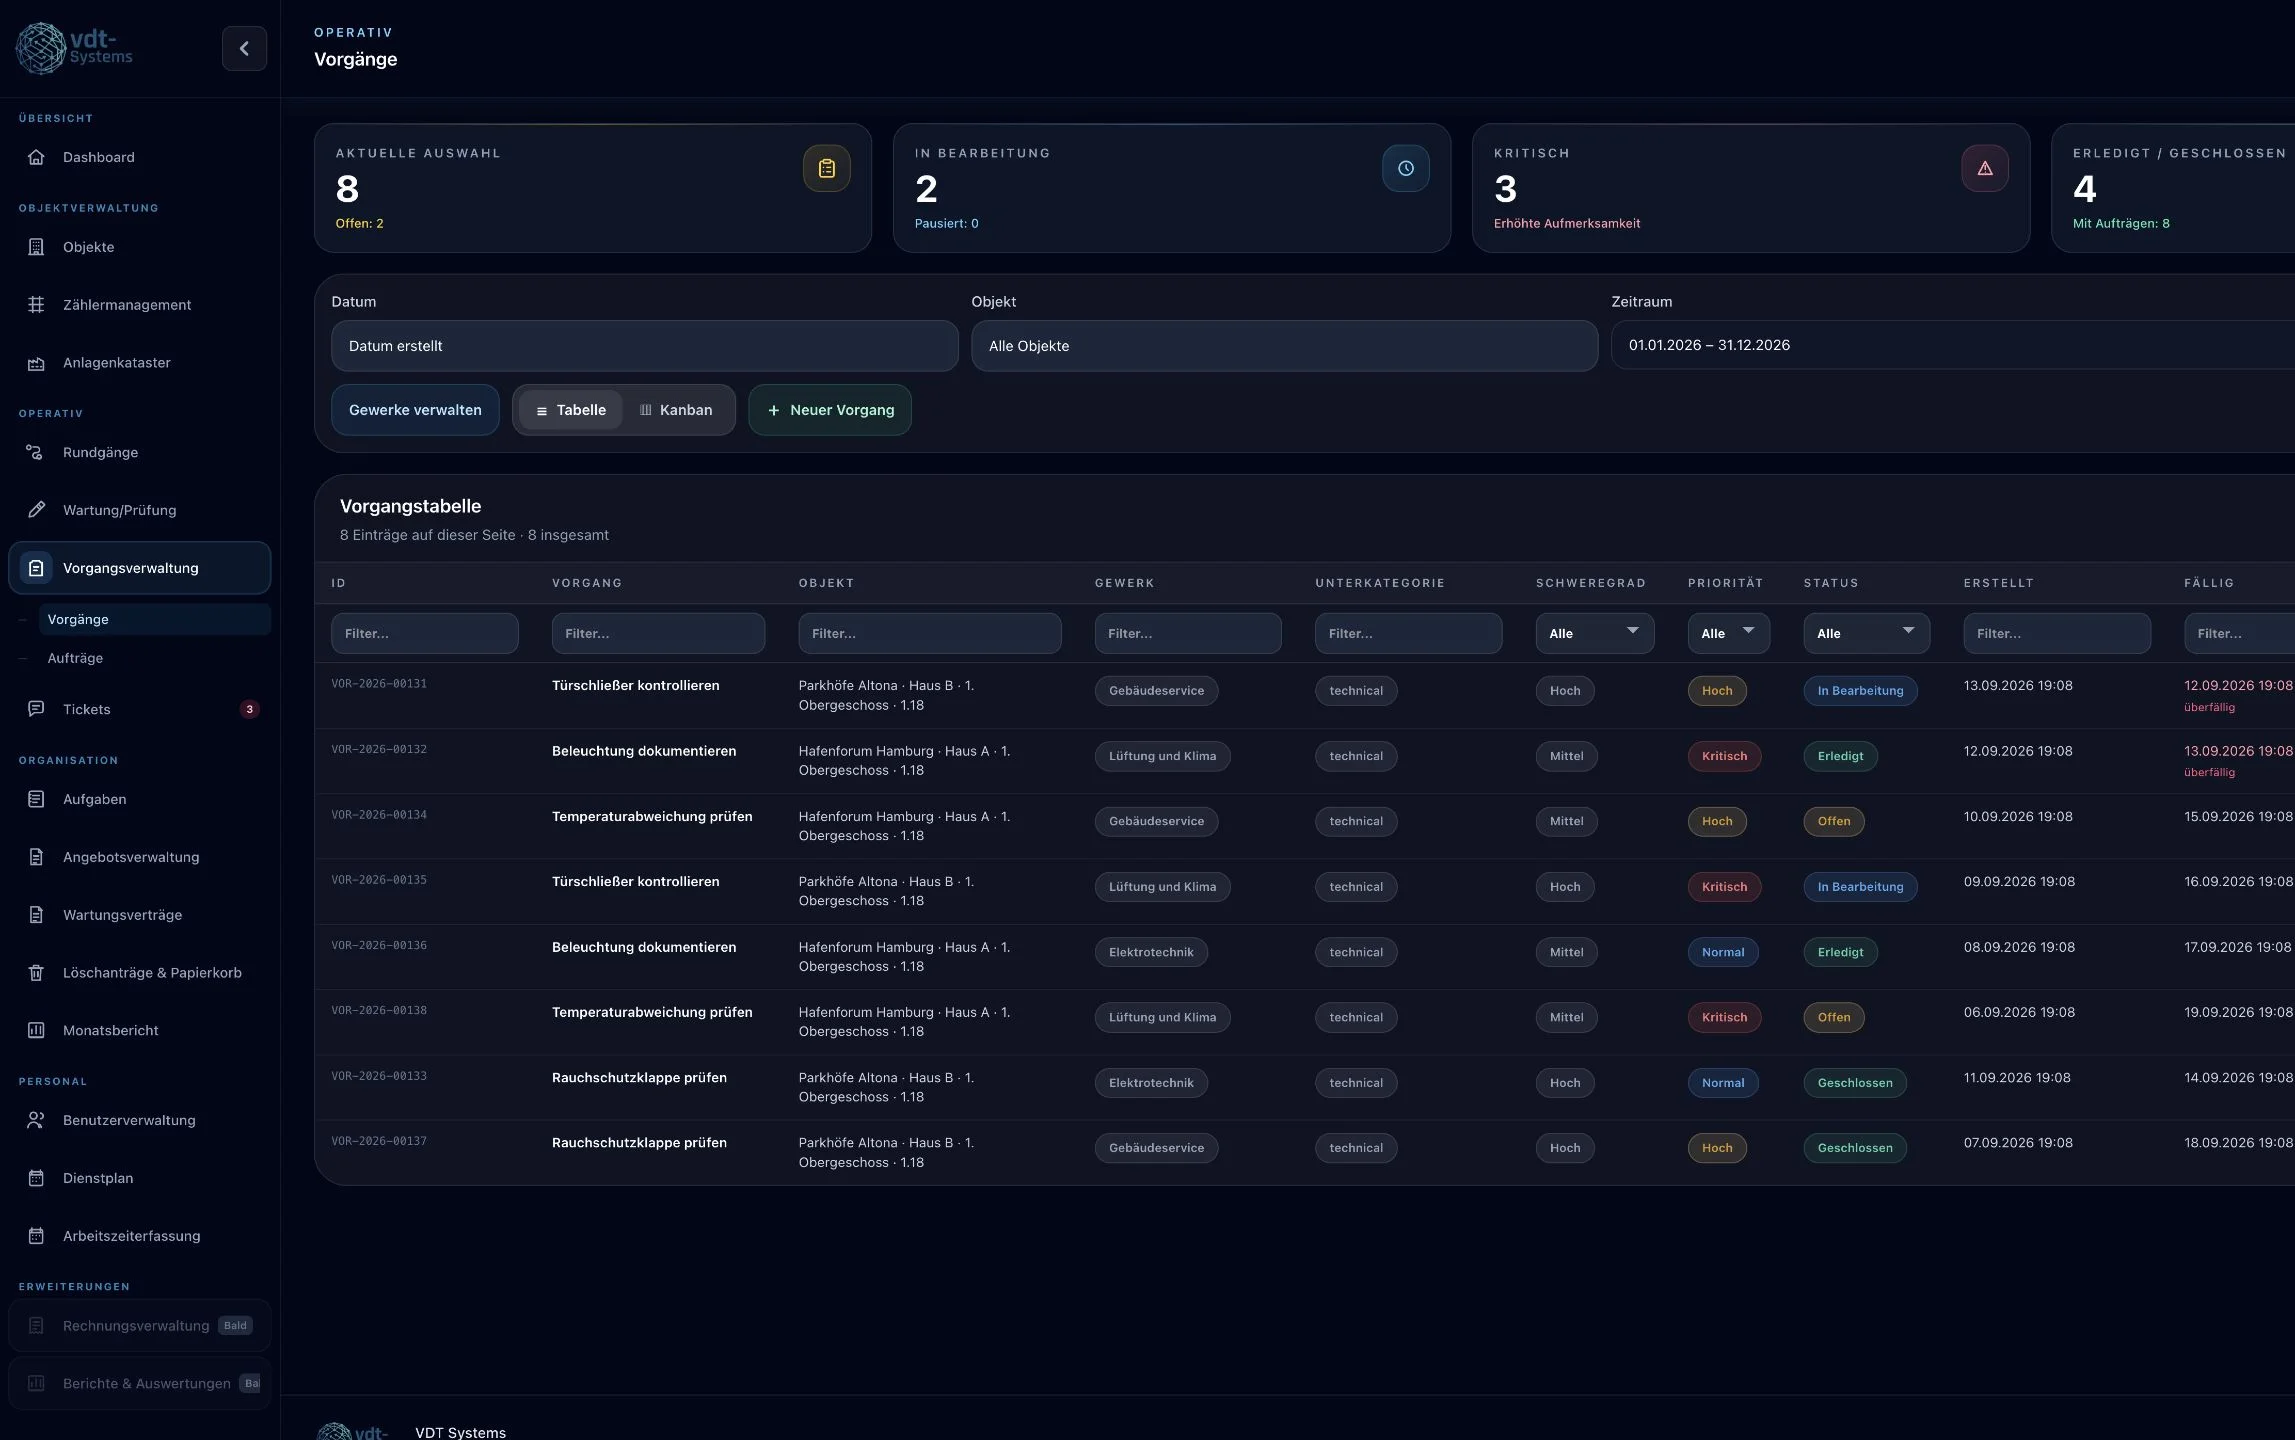
Task: Click the Anlagenkataster icon
Action: tap(36, 363)
